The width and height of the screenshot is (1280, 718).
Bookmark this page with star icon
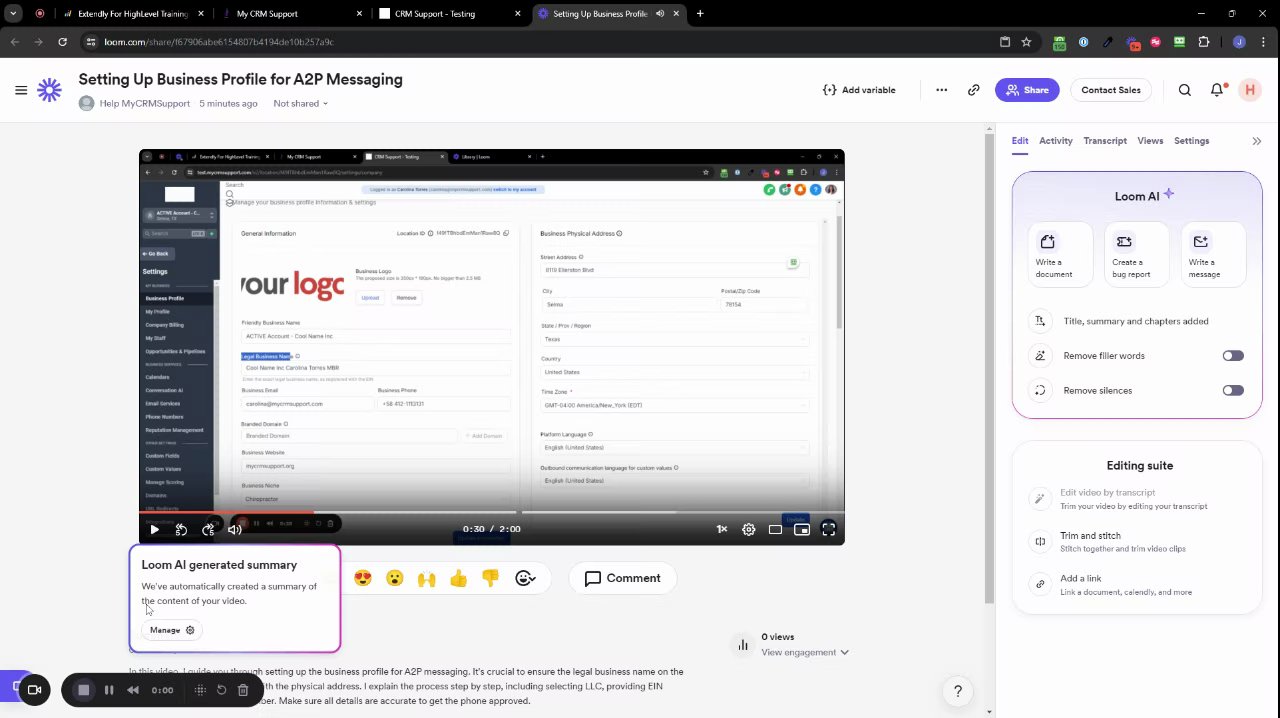tap(1026, 42)
